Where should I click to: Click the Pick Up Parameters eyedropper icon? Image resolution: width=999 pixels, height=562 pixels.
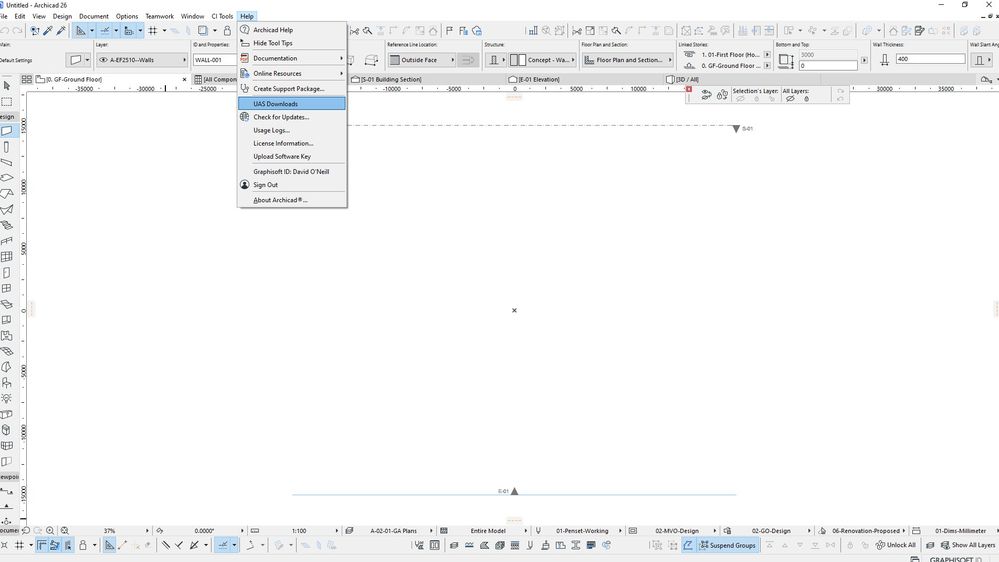coord(48,31)
